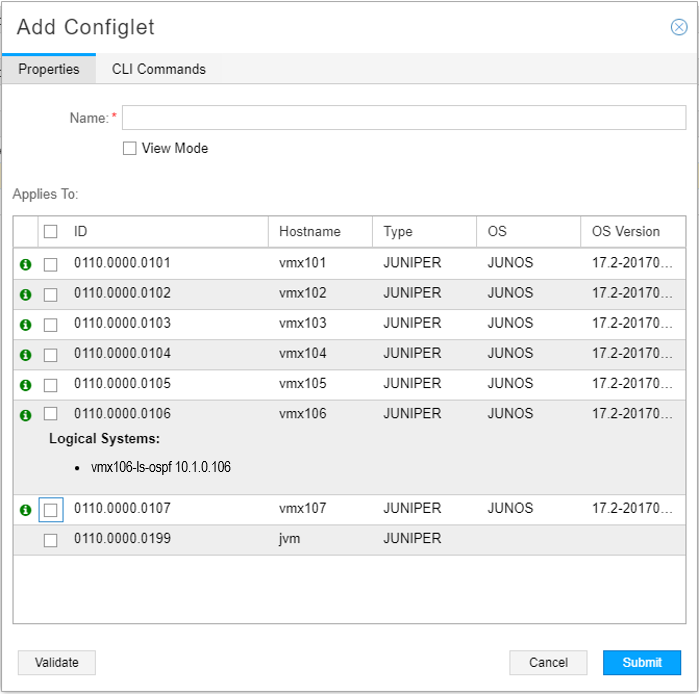Click the green info icon for vmx103
This screenshot has width=700, height=694.
pos(25,325)
